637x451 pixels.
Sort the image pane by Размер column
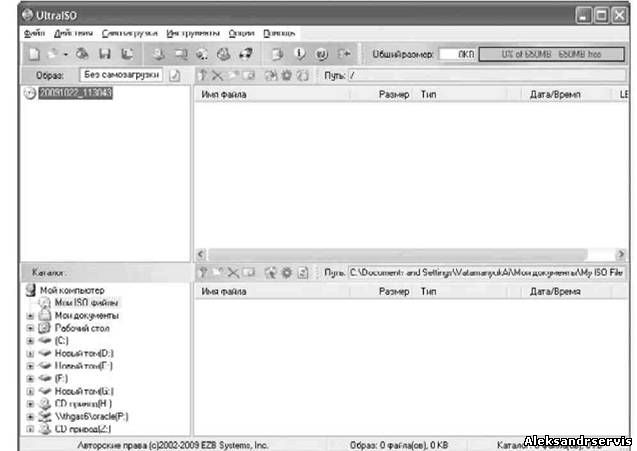coord(383,95)
